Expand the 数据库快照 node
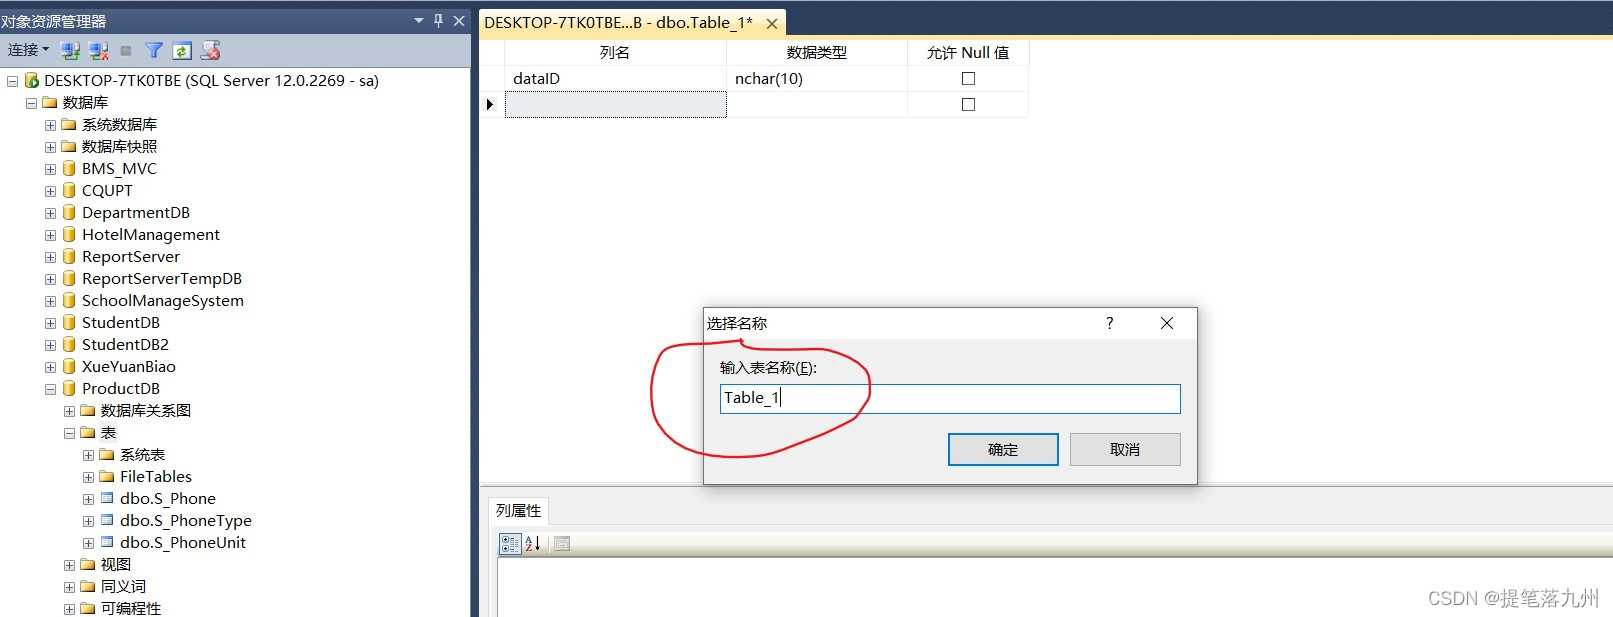1613x617 pixels. (x=50, y=147)
